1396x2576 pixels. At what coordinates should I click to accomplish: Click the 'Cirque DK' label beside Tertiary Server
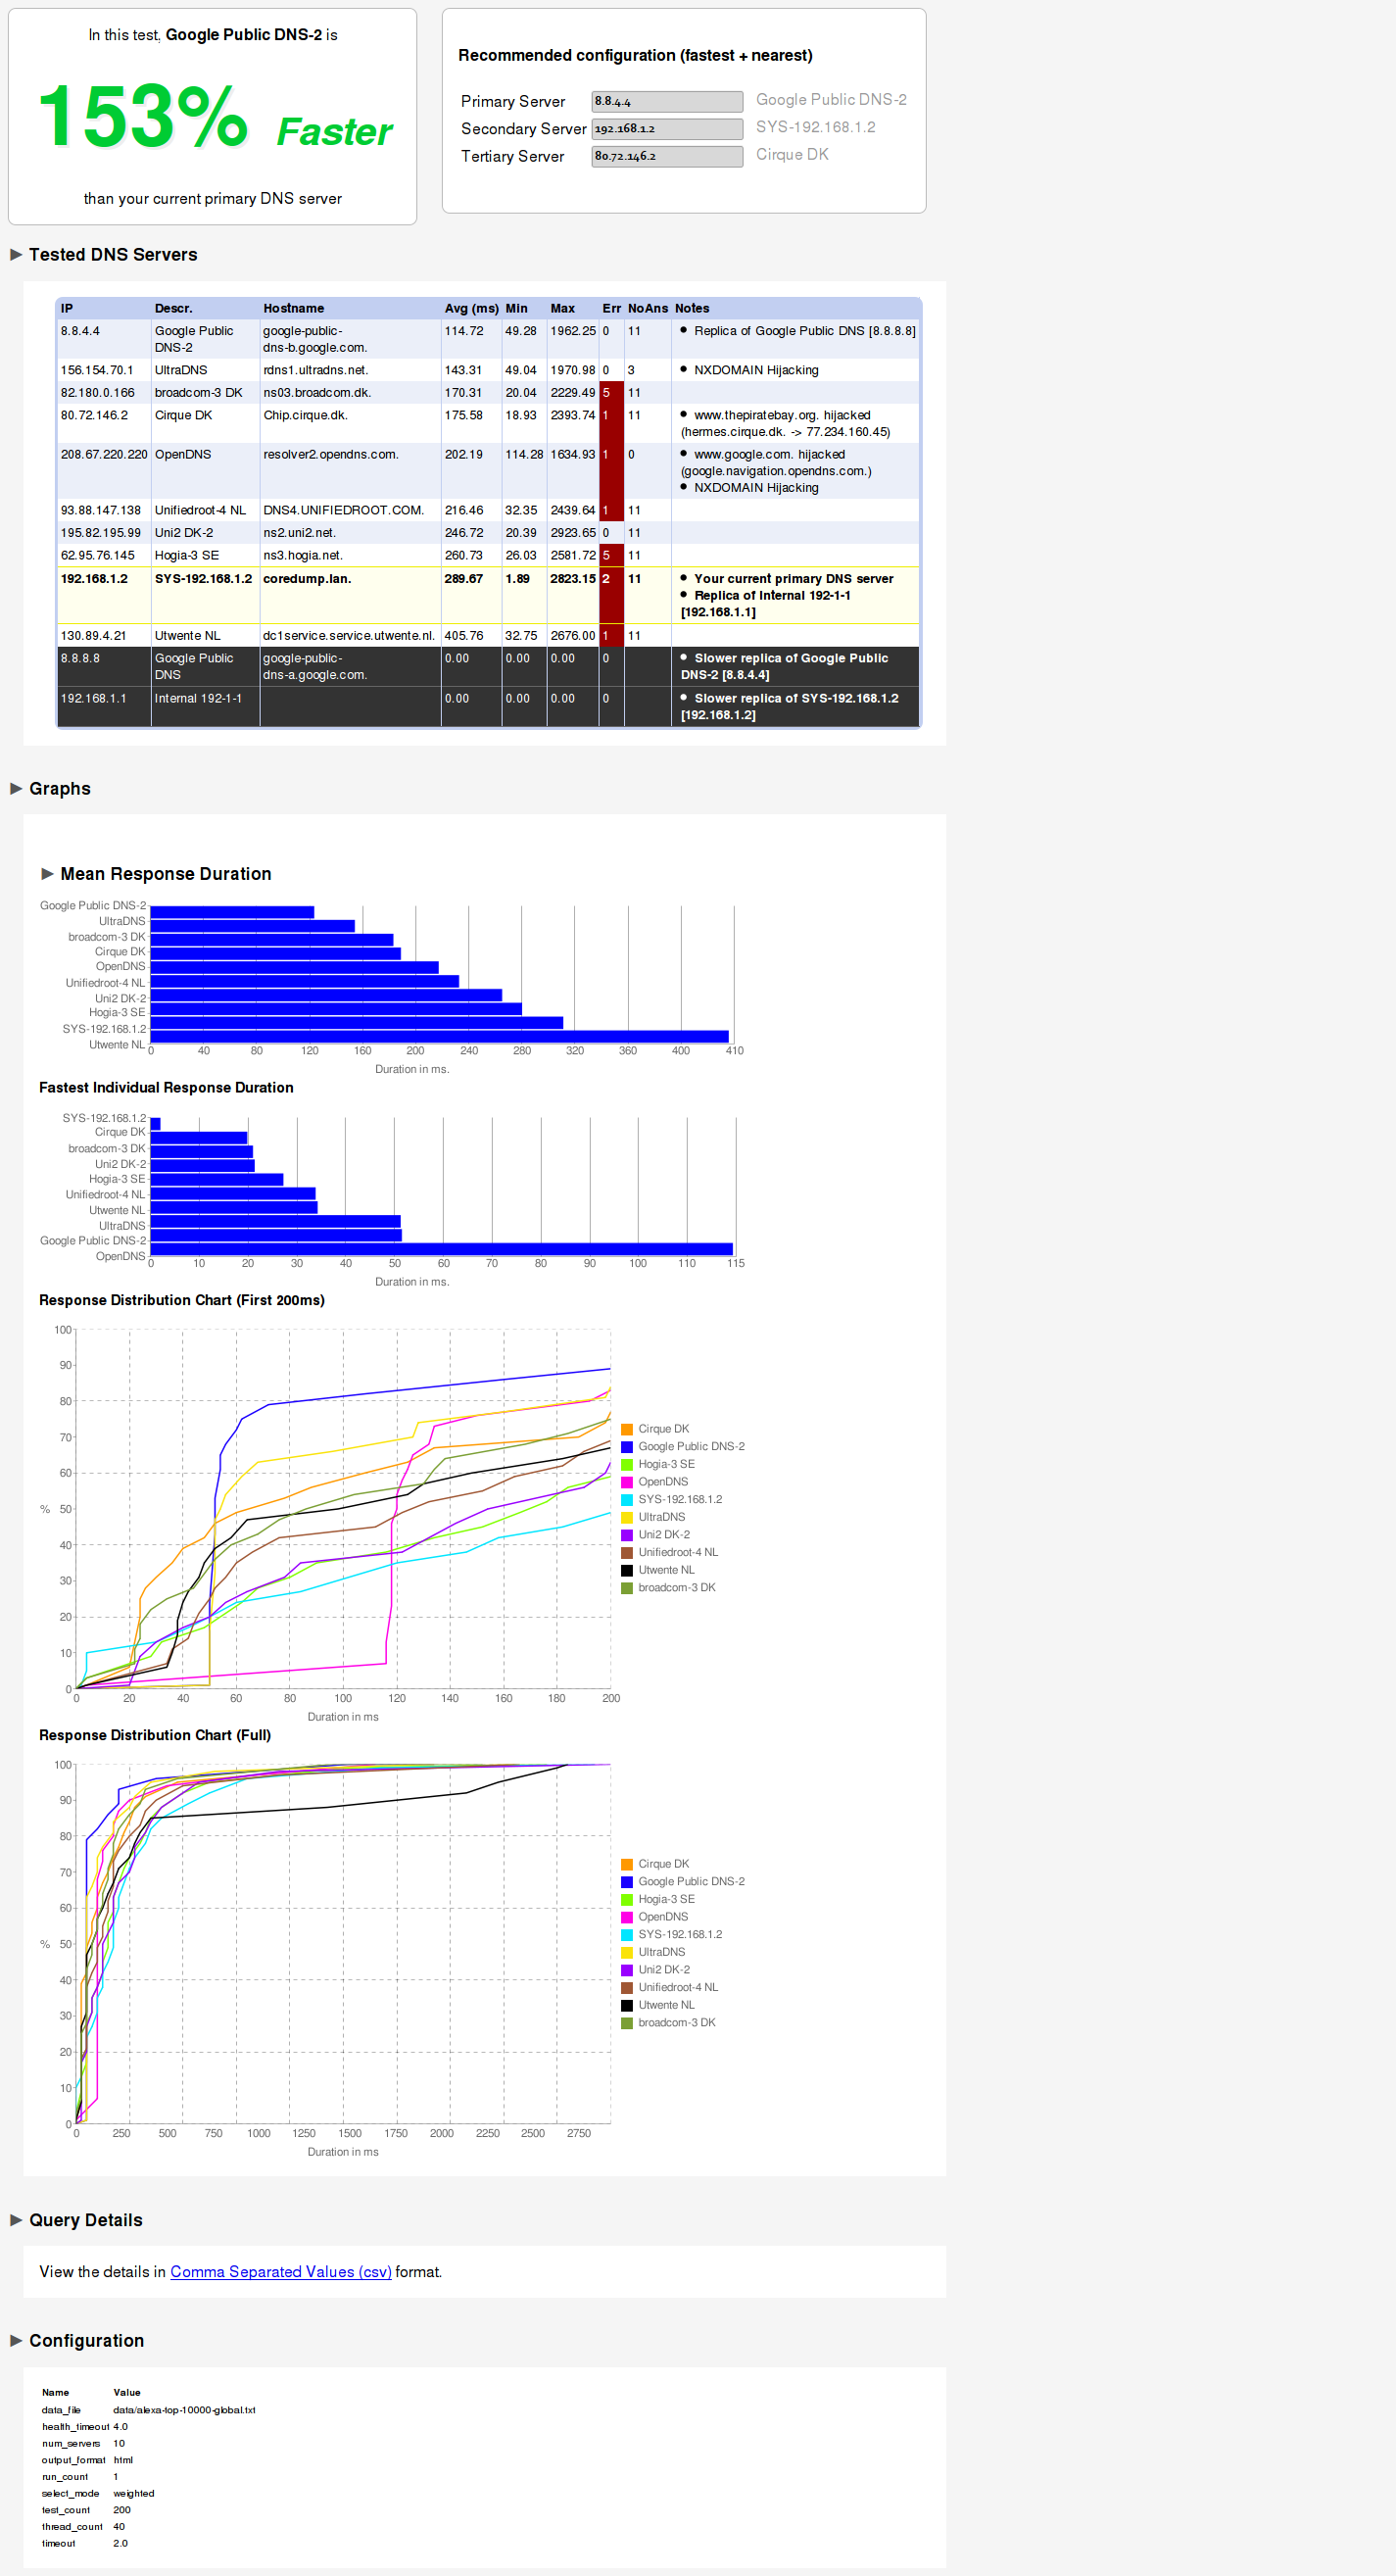point(792,155)
